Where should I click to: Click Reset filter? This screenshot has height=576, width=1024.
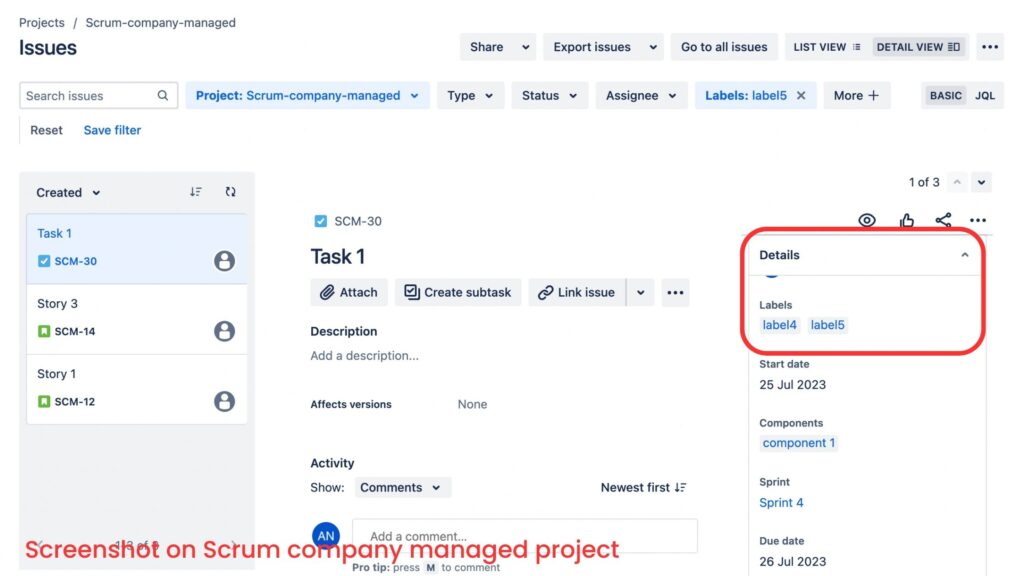[x=46, y=130]
